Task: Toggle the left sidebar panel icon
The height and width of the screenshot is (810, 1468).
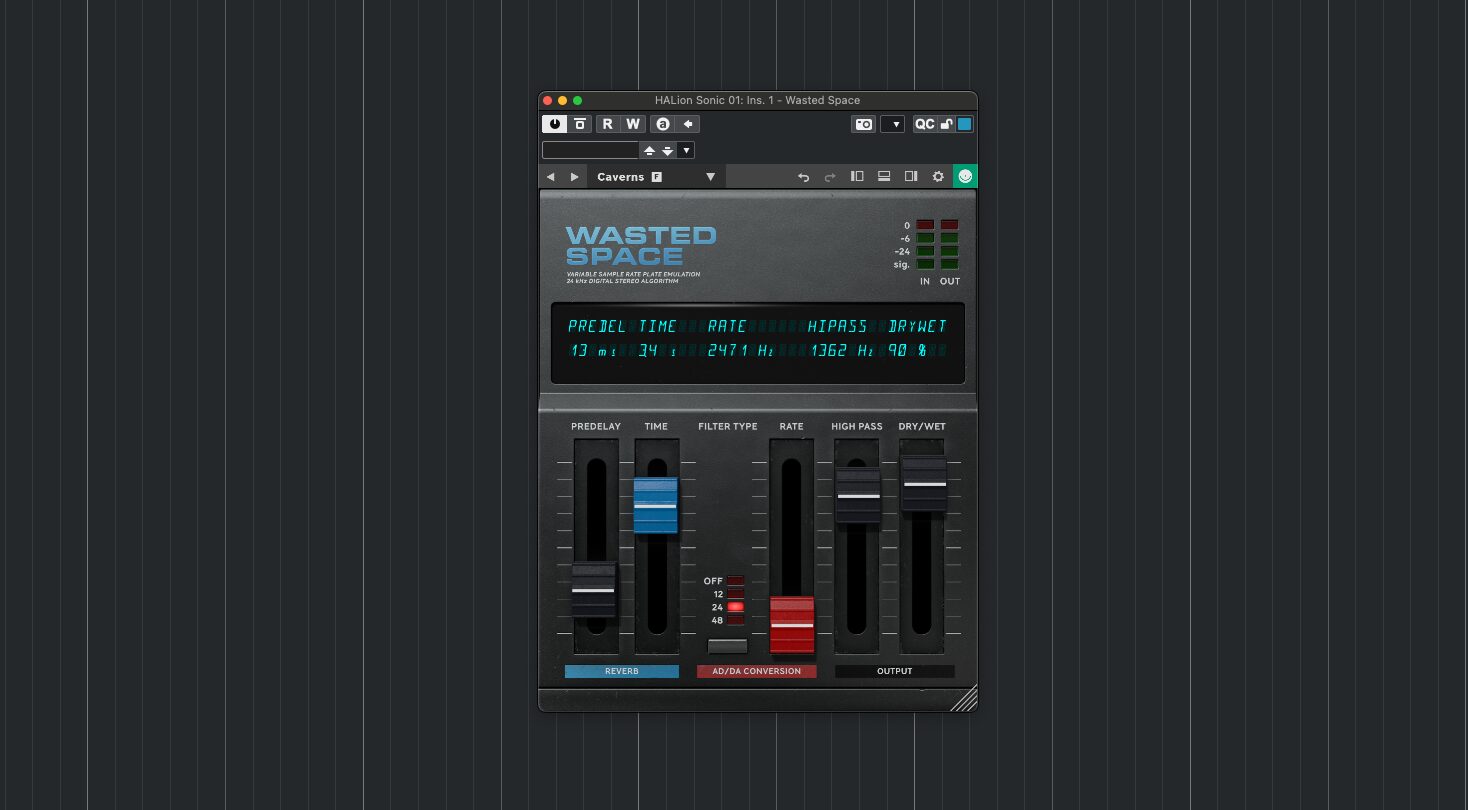Action: 857,176
